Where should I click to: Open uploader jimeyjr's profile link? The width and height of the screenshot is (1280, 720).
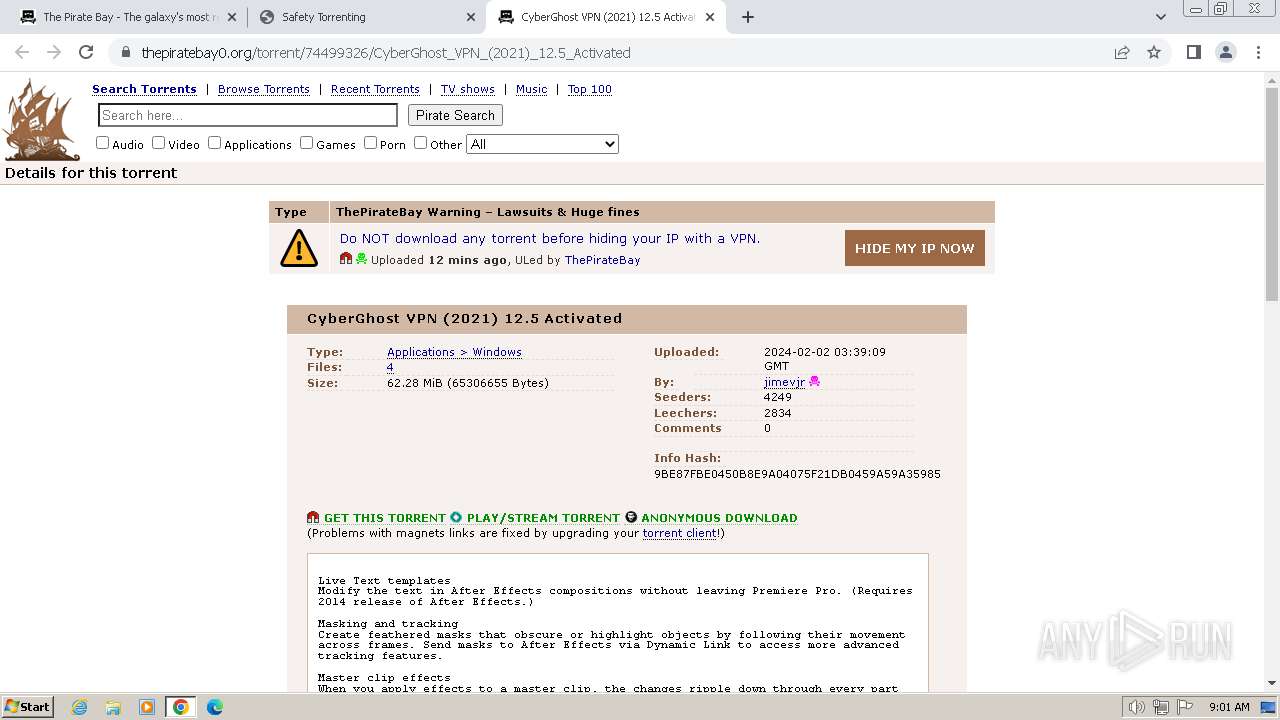pos(784,382)
